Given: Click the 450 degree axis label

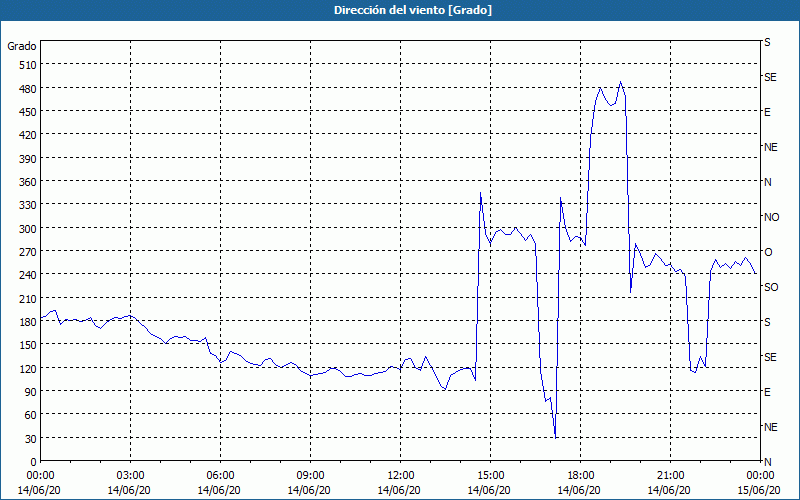Looking at the screenshot, I should (x=28, y=112).
